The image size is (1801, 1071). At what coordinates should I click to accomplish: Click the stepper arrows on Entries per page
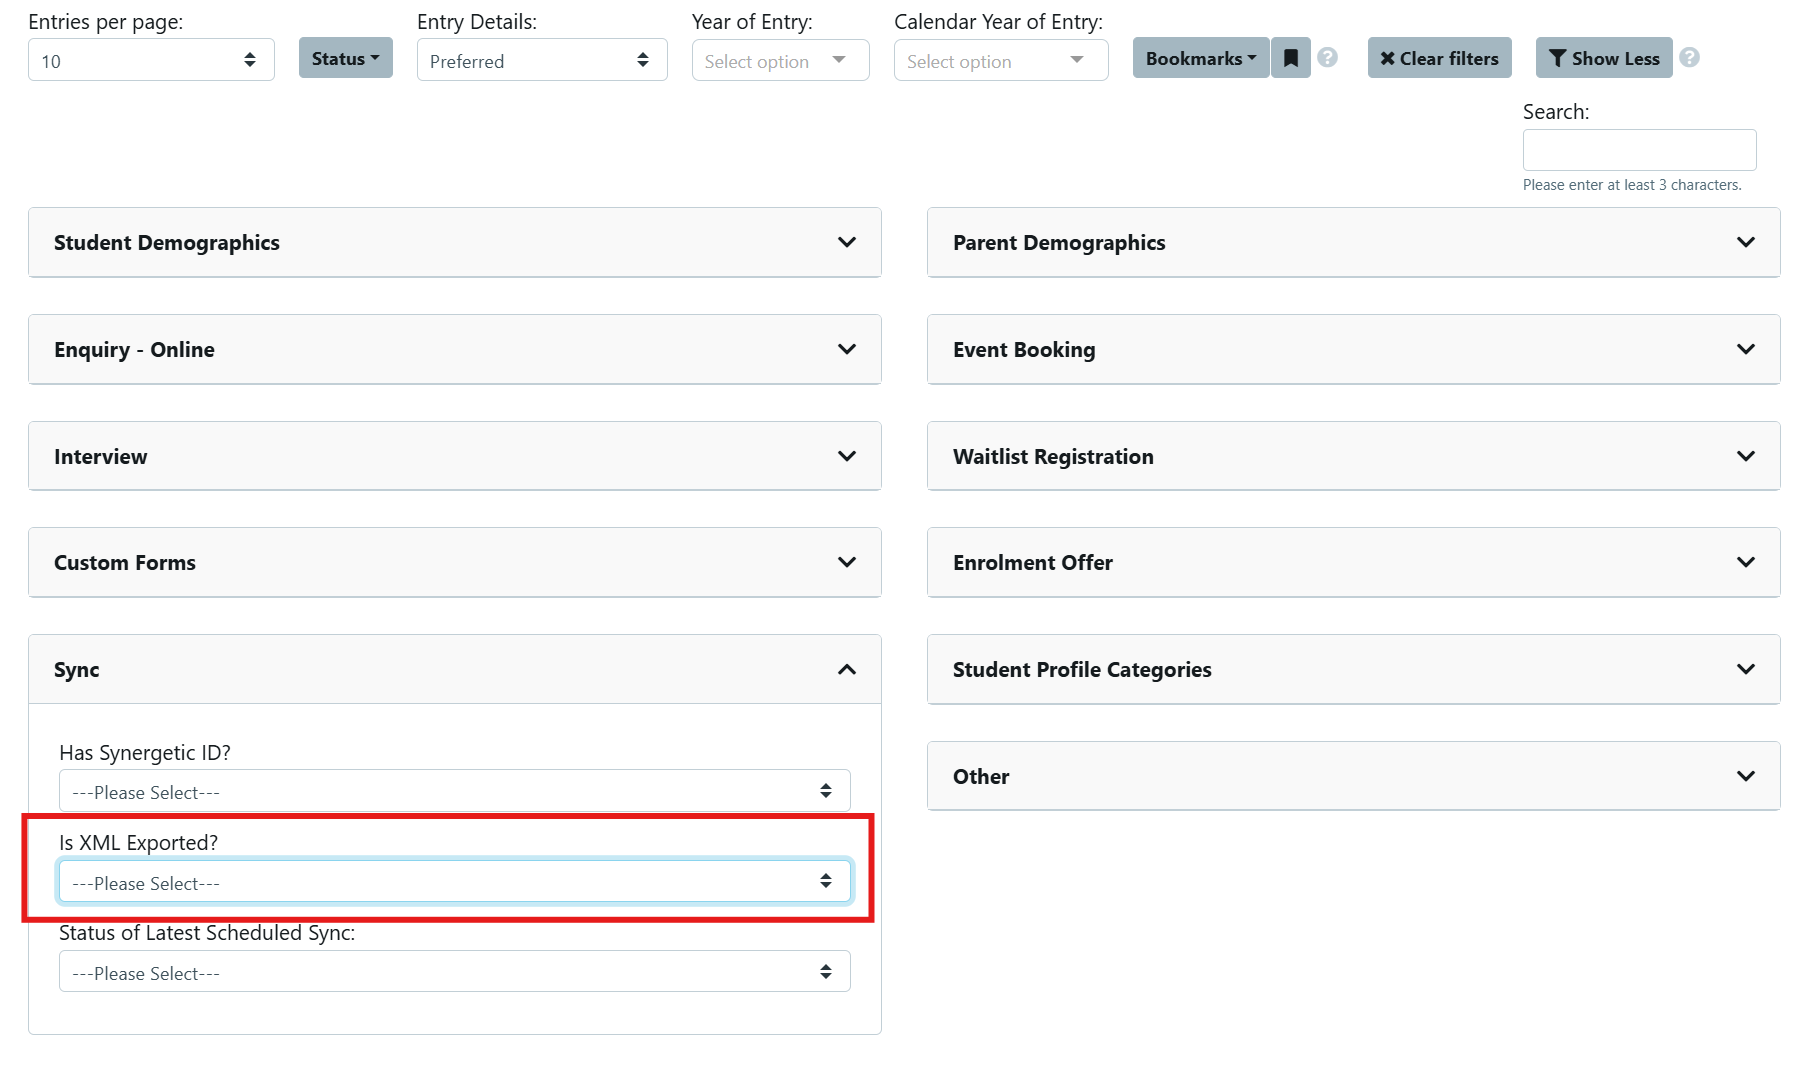(251, 60)
